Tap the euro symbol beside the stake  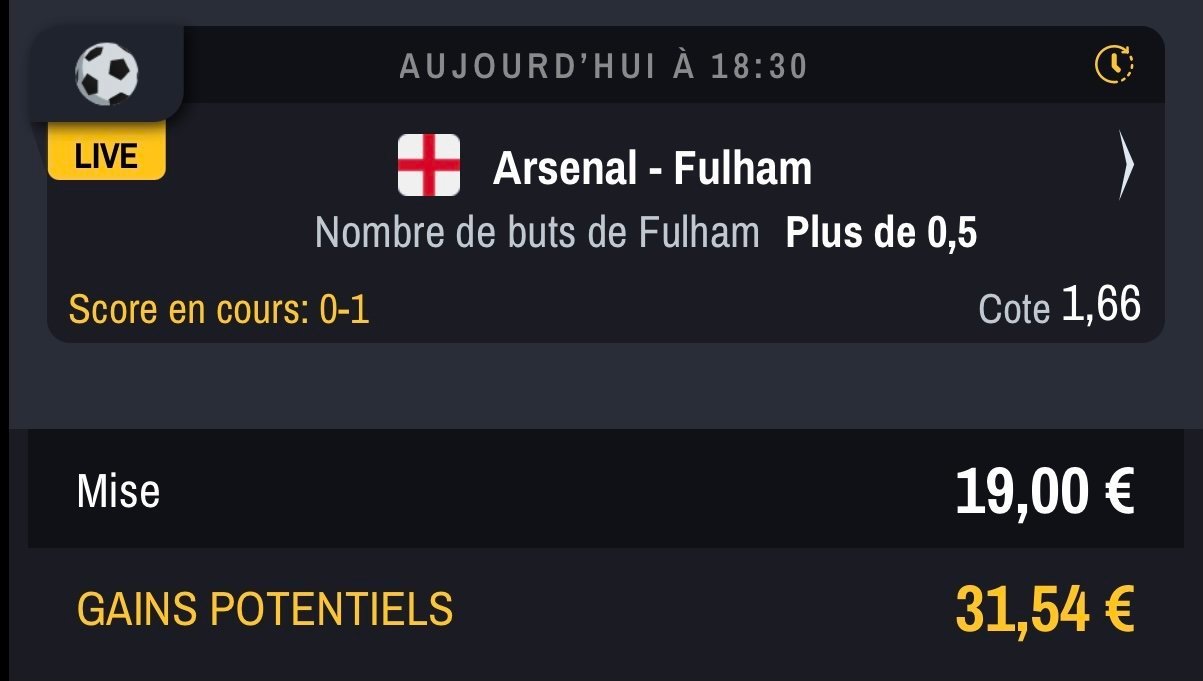[1118, 493]
